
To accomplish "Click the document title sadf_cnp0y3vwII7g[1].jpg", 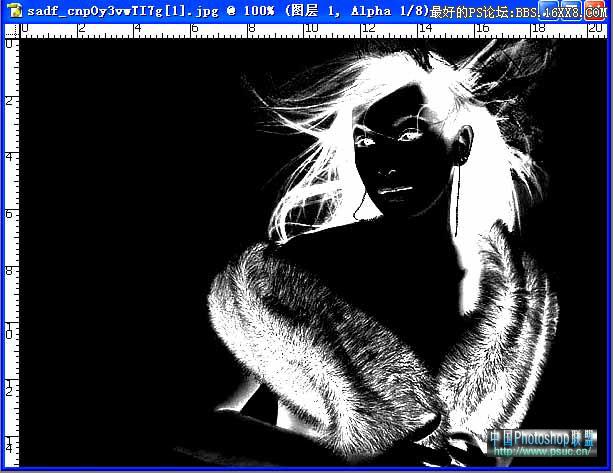I will (123, 11).
